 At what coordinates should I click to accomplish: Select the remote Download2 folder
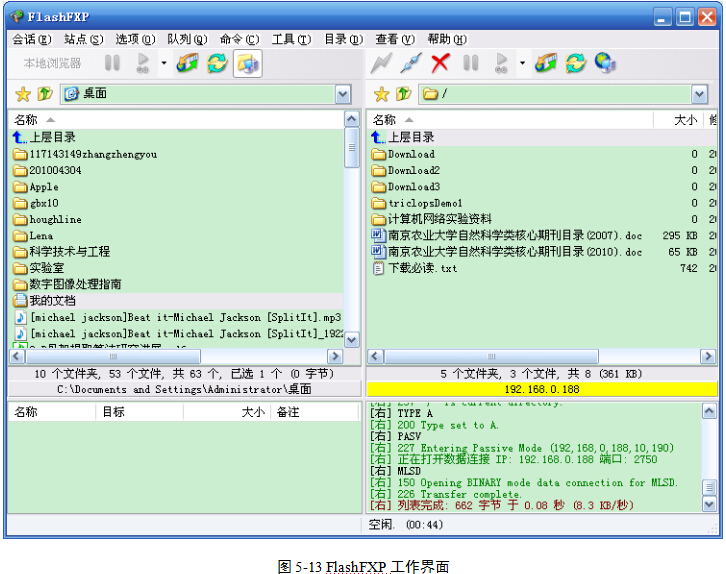542,170
